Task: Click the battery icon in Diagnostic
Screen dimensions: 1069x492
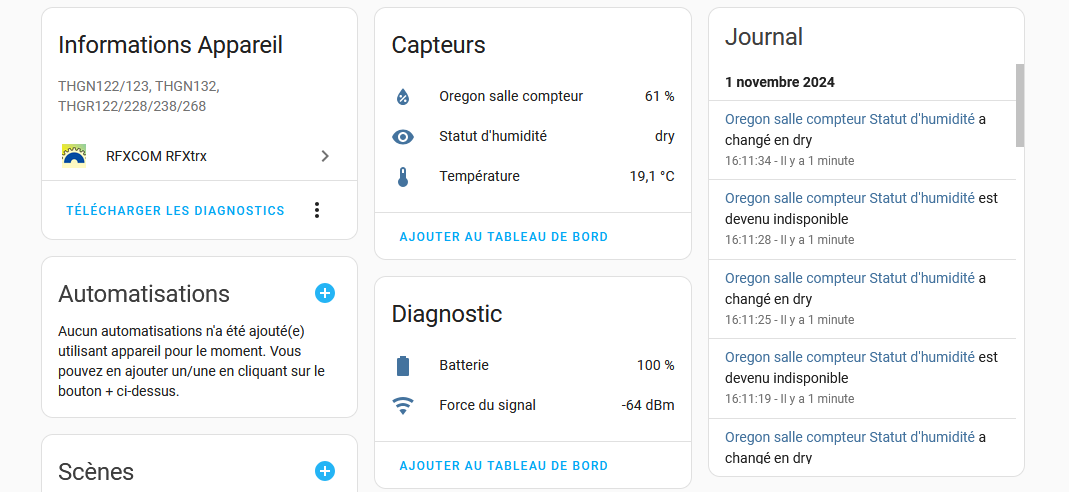Action: pyautogui.click(x=403, y=365)
